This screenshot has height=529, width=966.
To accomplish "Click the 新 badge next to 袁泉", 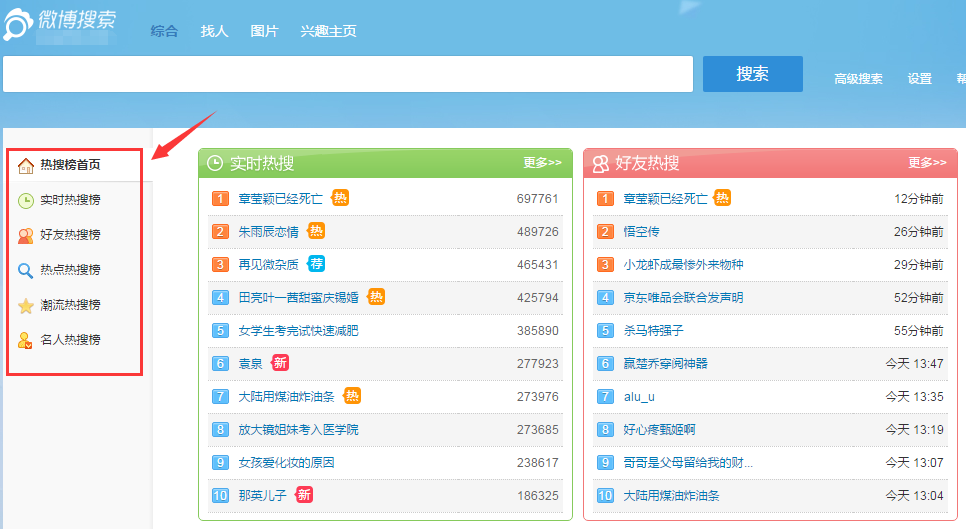I will click(280, 363).
